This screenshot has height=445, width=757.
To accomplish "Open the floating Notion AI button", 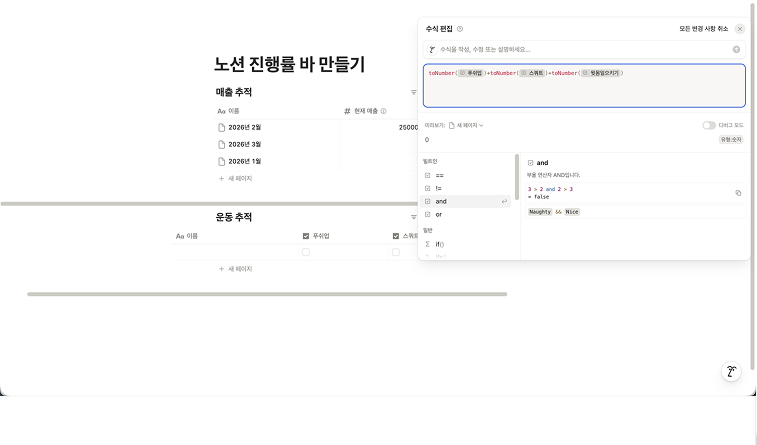I will pos(731,372).
